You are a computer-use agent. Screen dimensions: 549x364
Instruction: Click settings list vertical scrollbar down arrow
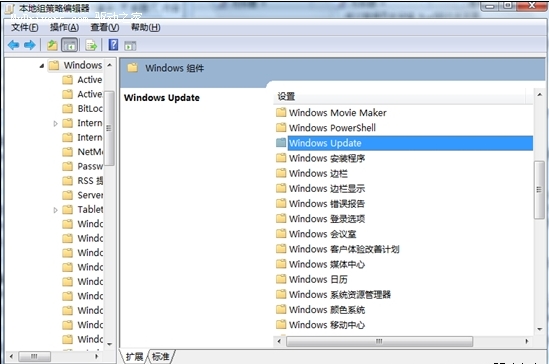coord(540,329)
